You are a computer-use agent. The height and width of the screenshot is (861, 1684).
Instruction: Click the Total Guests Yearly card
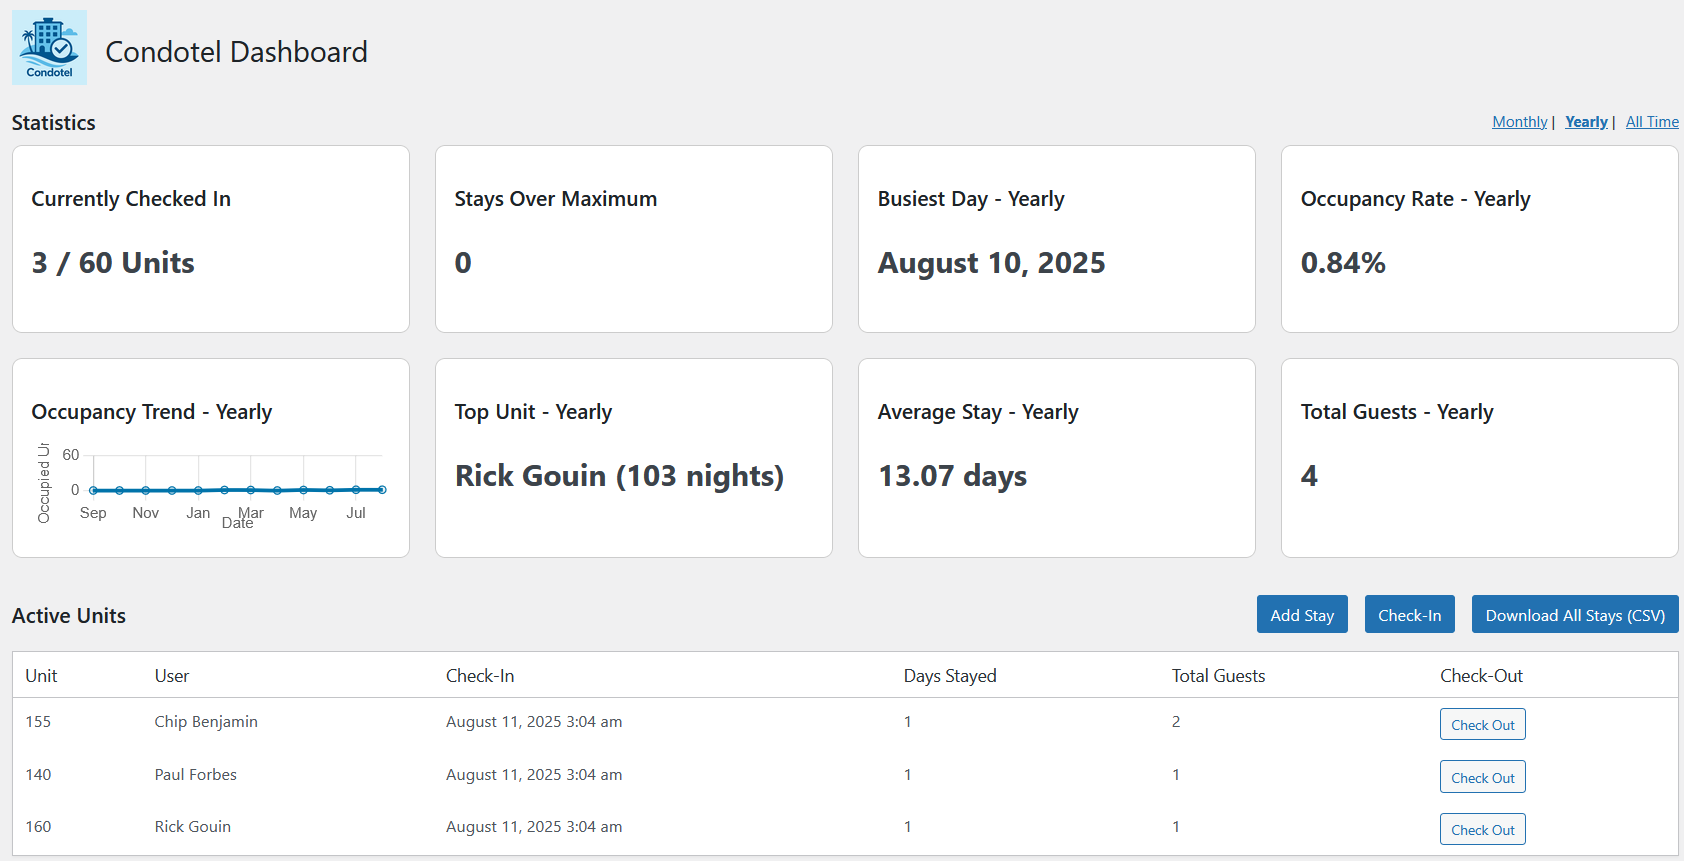point(1479,458)
